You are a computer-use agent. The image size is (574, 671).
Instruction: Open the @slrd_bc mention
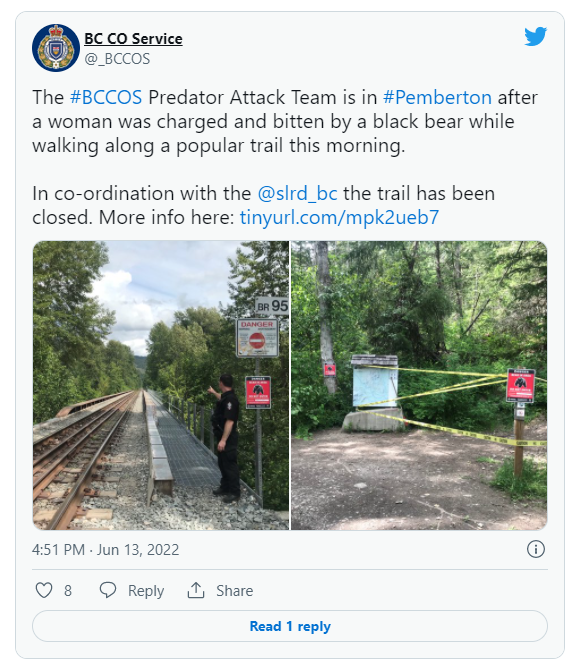(x=297, y=193)
